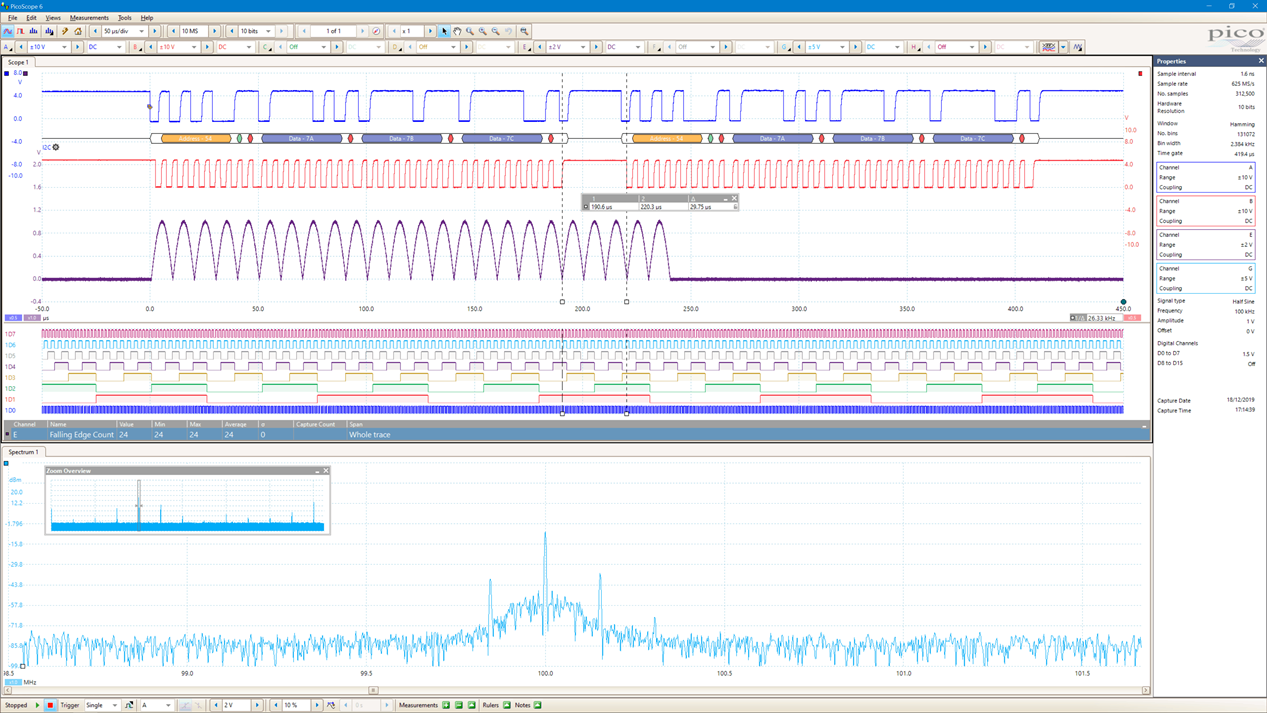Select the hand pan tool
The width and height of the screenshot is (1267, 713).
click(457, 31)
